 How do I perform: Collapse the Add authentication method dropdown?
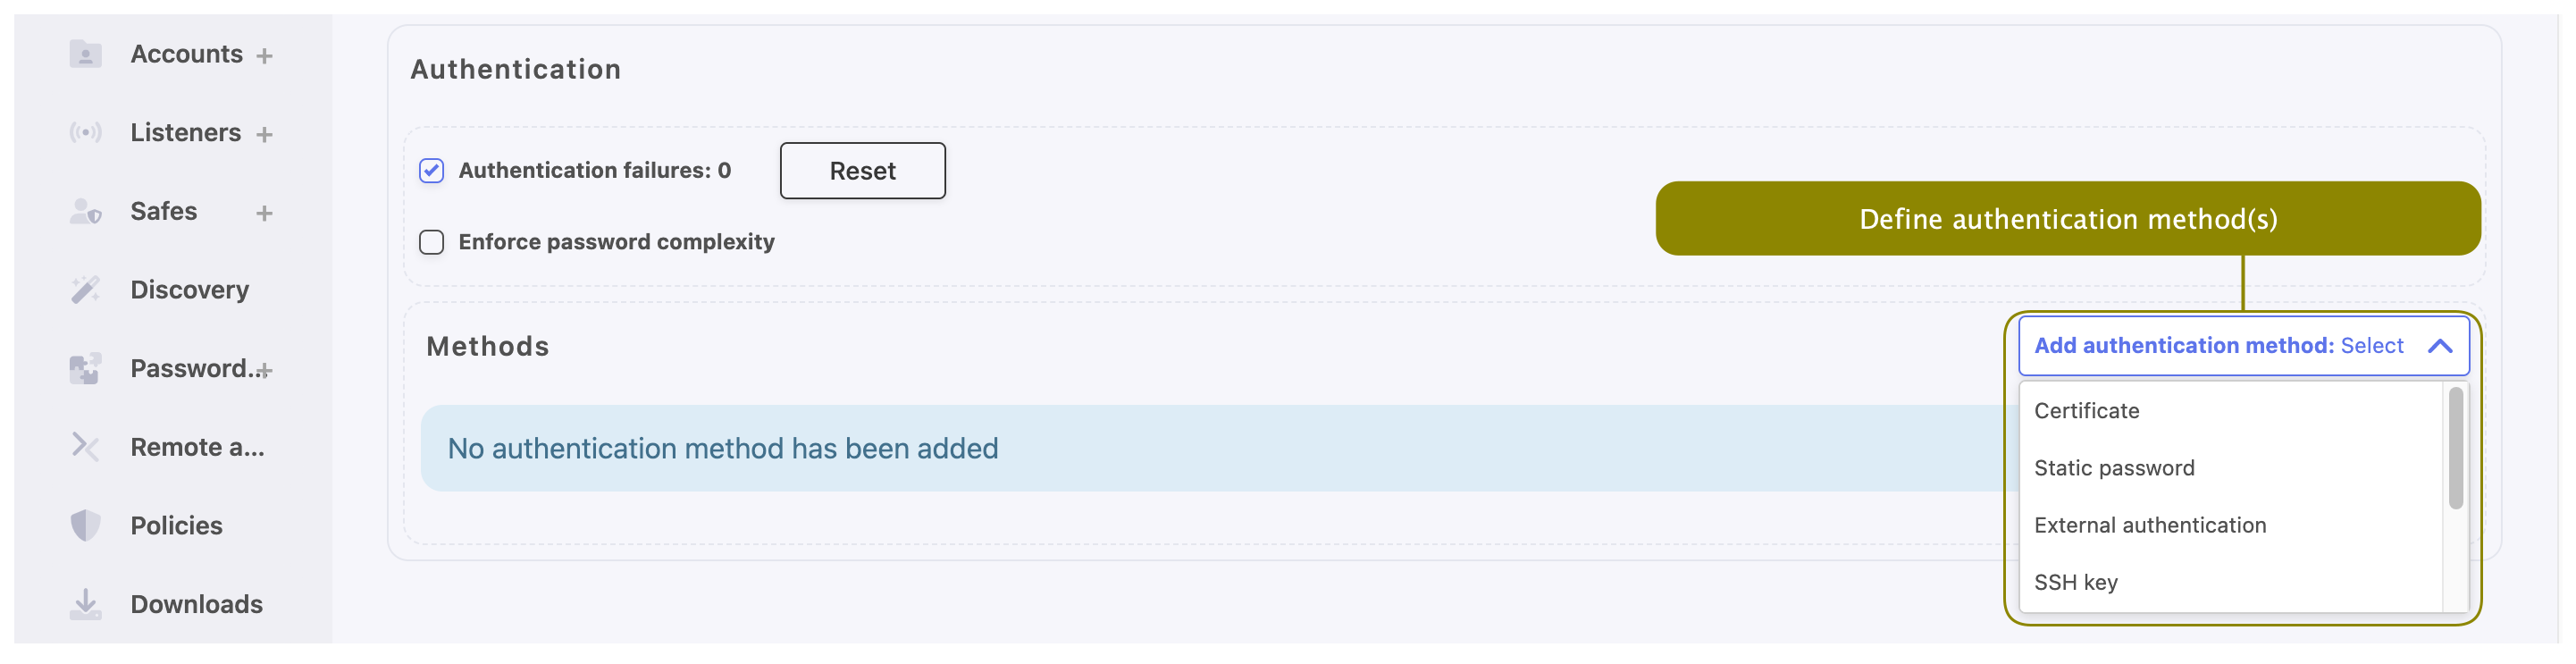[x=2439, y=346]
